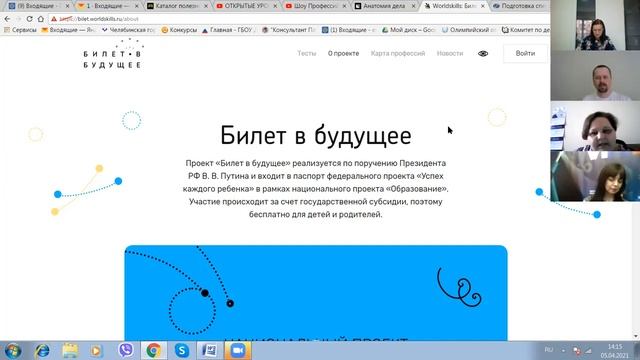Select the male participant video thumbnail
This screenshot has width=640, height=360.
(x=595, y=76)
